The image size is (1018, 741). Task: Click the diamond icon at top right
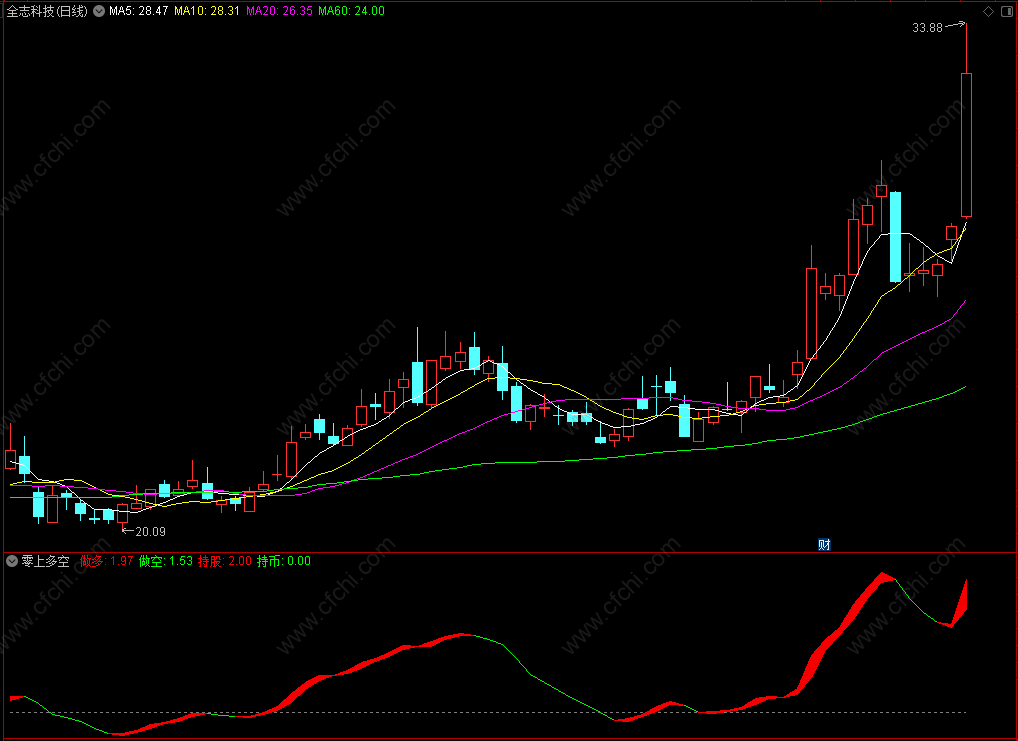coord(988,11)
